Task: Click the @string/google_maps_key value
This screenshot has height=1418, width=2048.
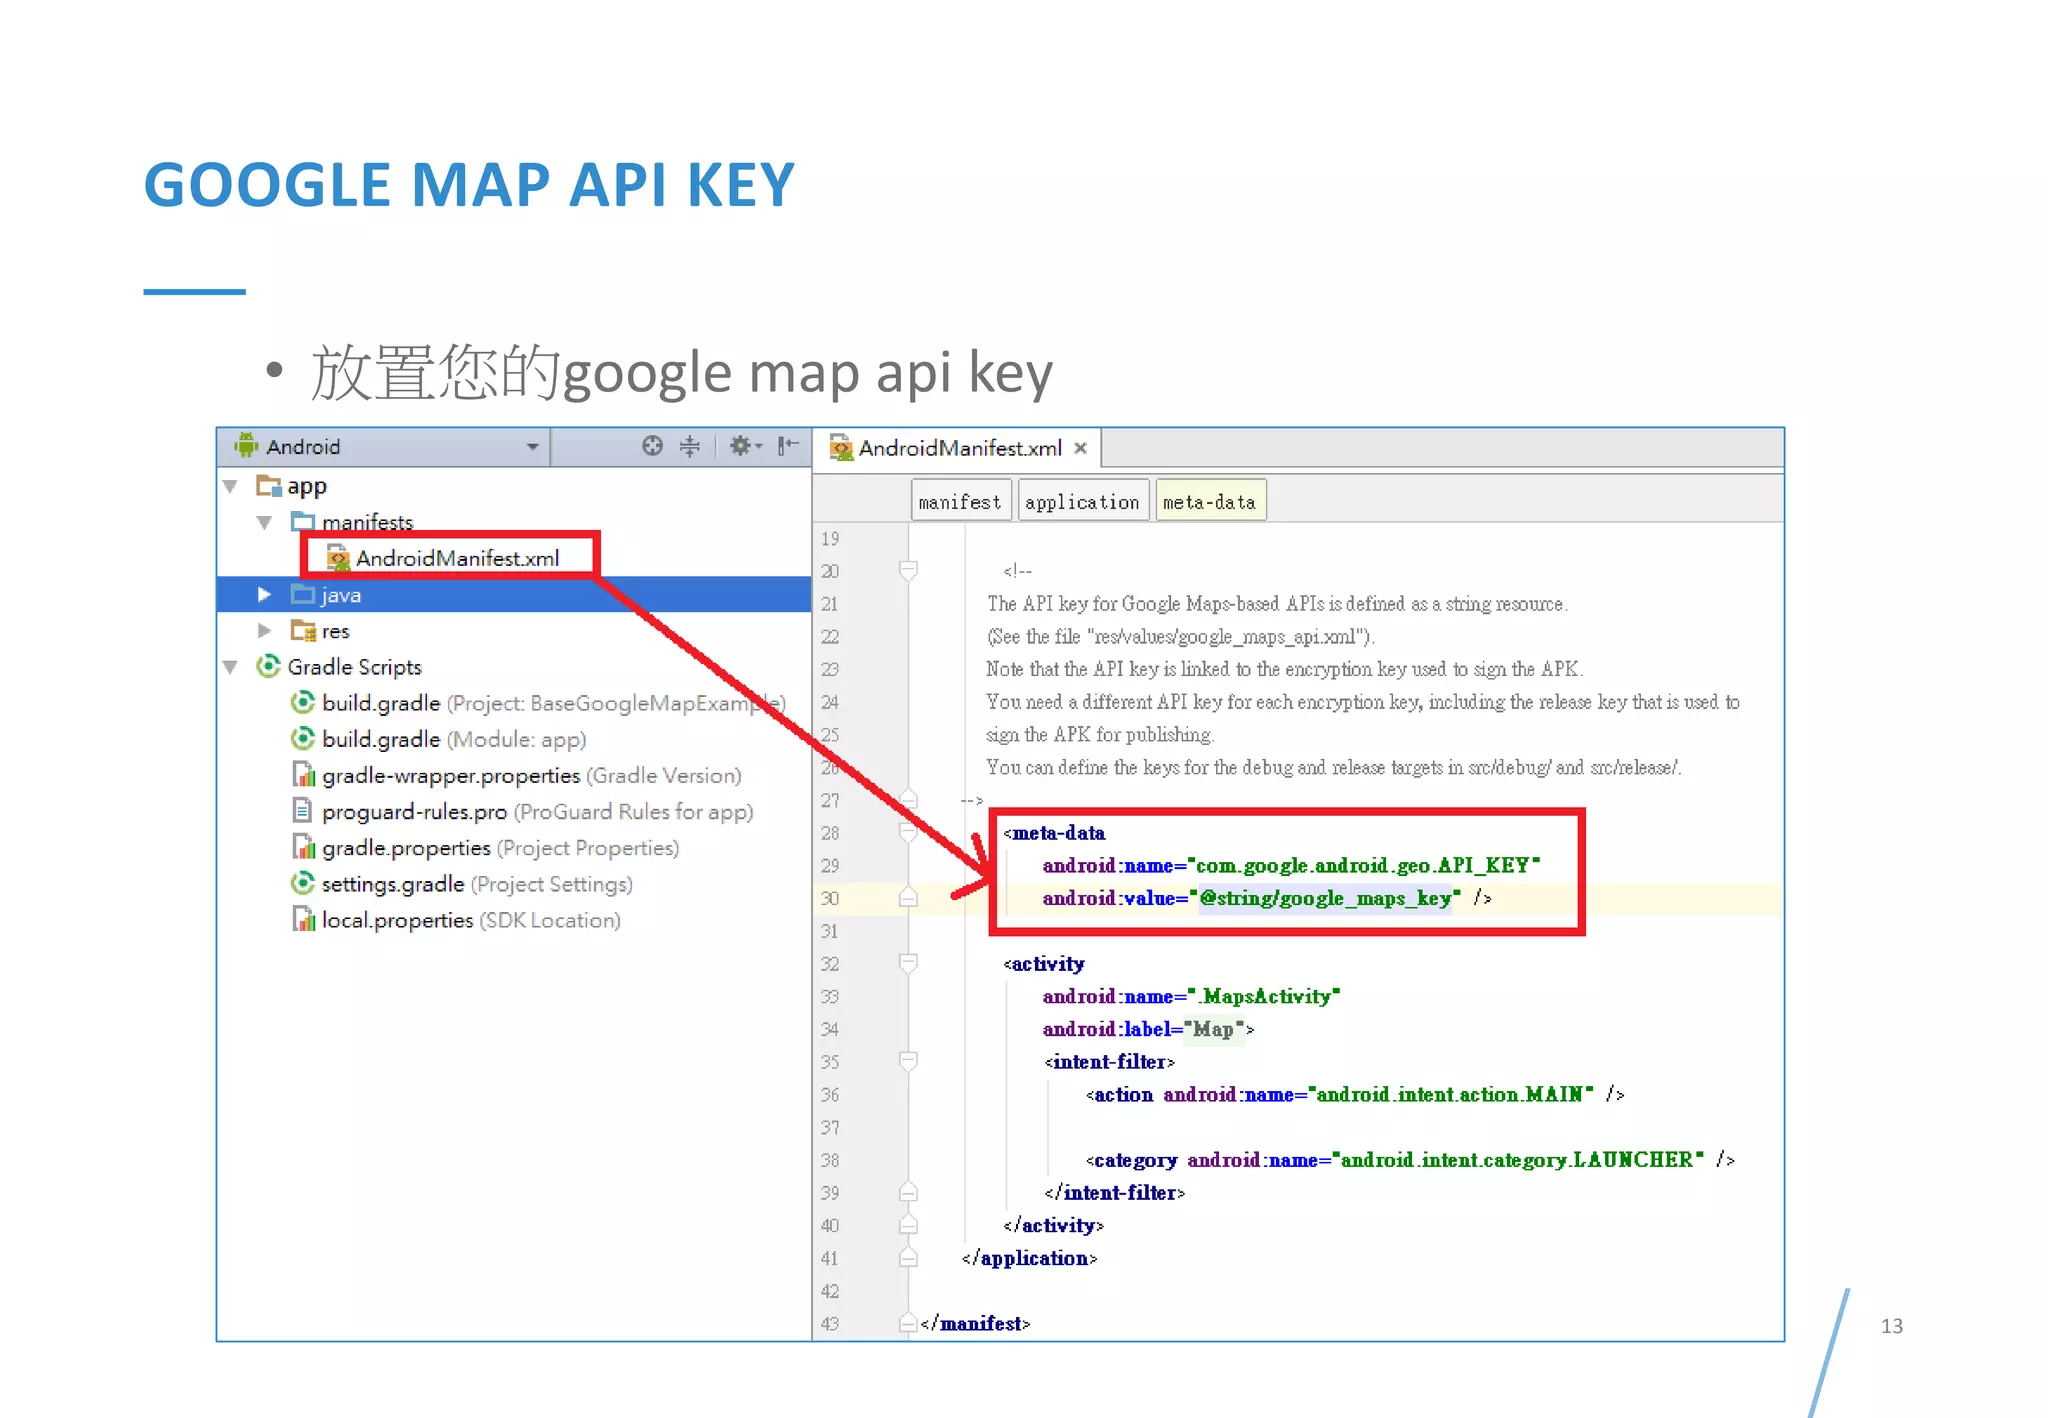Action: click(x=1325, y=898)
